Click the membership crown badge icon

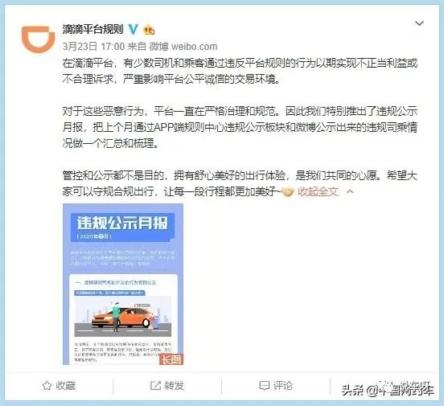pyautogui.click(x=149, y=30)
